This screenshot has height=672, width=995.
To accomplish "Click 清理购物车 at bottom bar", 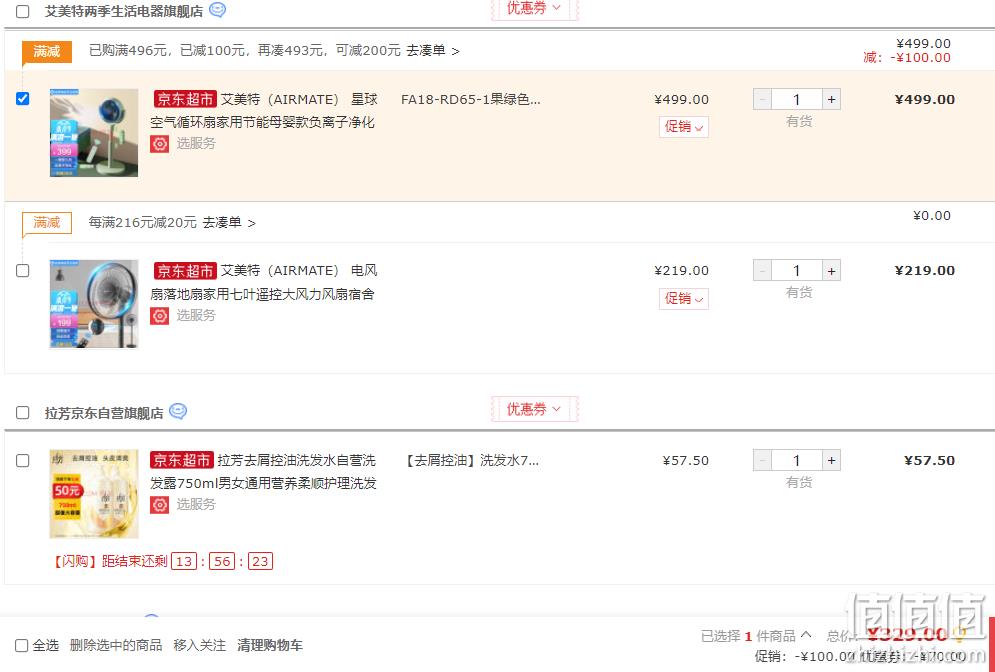I will point(270,645).
